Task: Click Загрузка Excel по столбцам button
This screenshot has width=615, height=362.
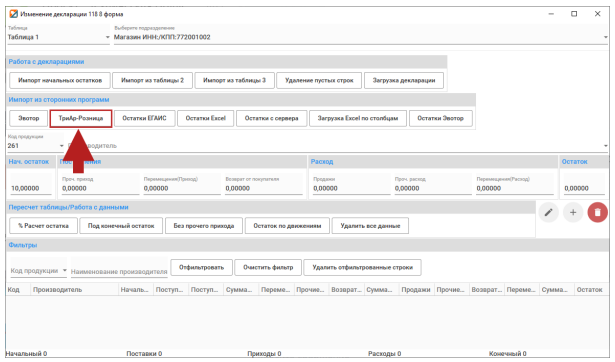Action: [358, 118]
